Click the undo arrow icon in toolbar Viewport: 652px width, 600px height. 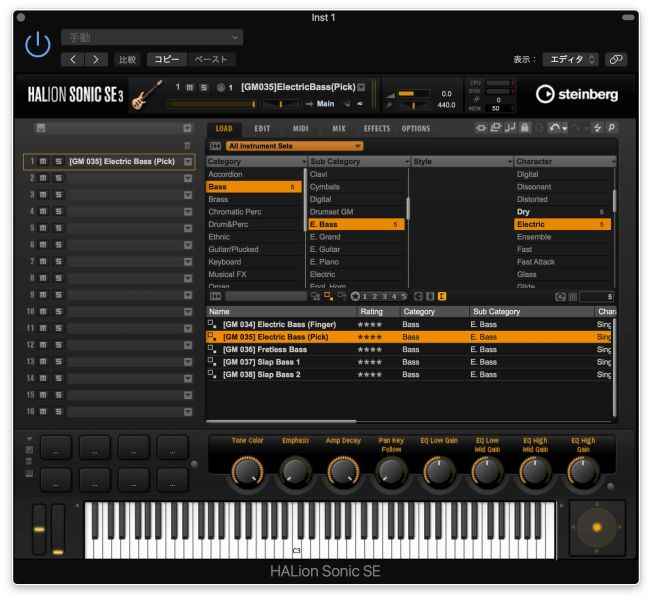(556, 128)
